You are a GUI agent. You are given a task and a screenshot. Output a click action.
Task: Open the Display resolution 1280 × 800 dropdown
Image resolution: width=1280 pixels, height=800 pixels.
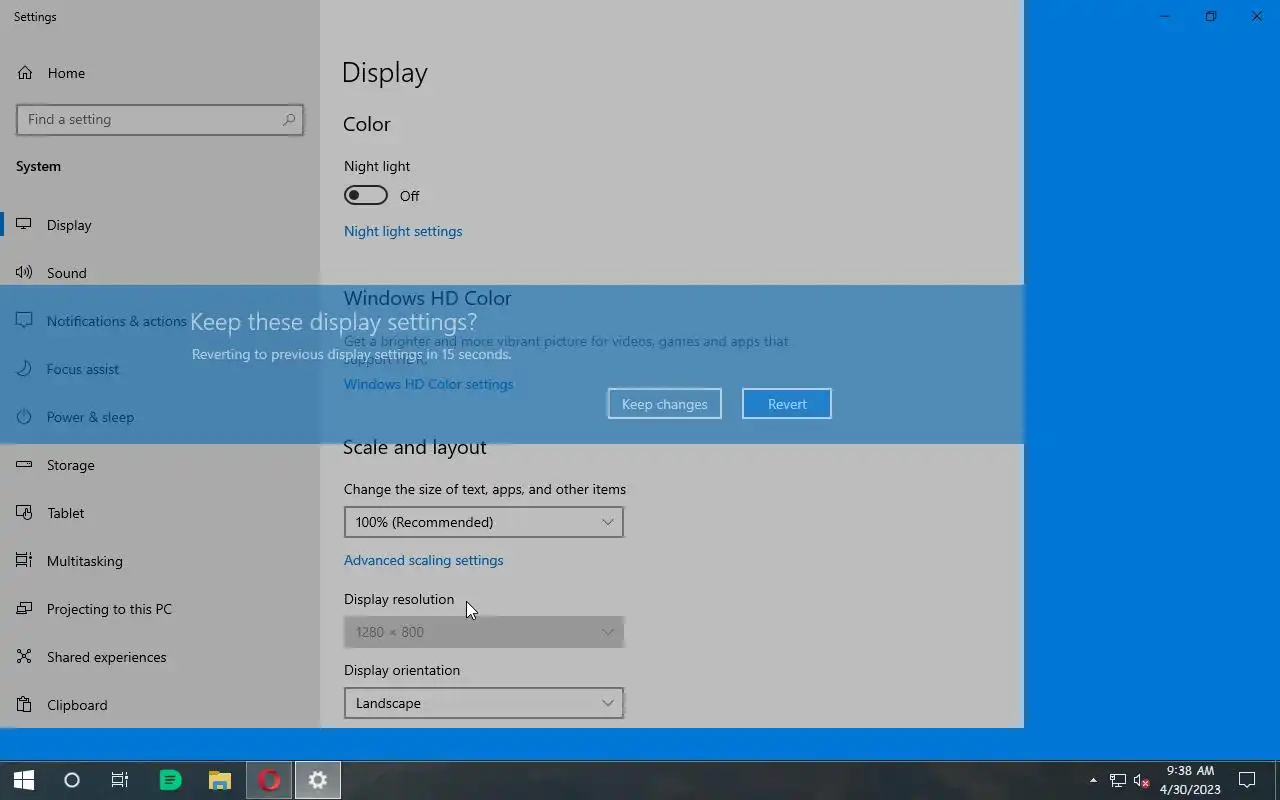(x=484, y=632)
